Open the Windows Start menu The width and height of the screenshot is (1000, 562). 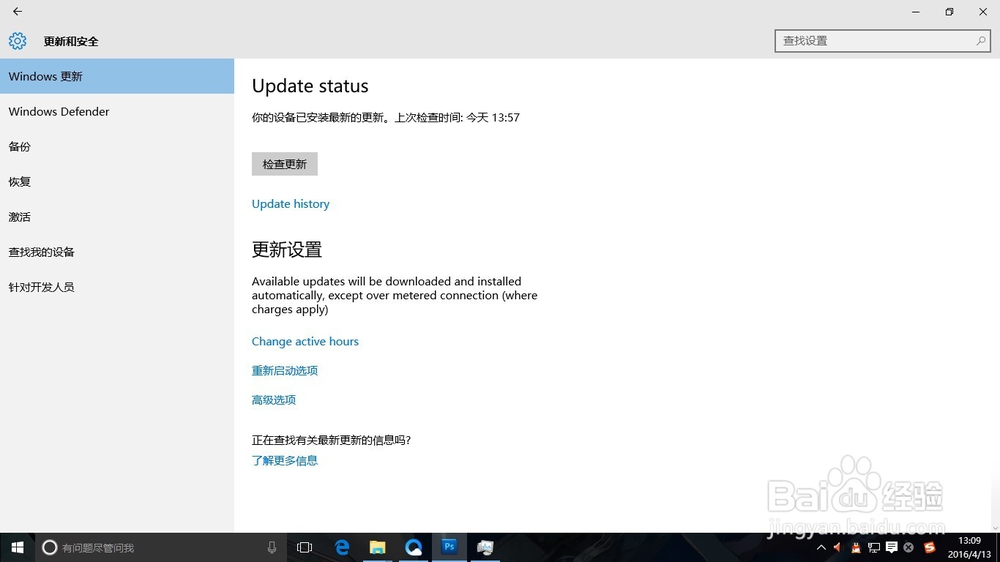(x=17, y=547)
